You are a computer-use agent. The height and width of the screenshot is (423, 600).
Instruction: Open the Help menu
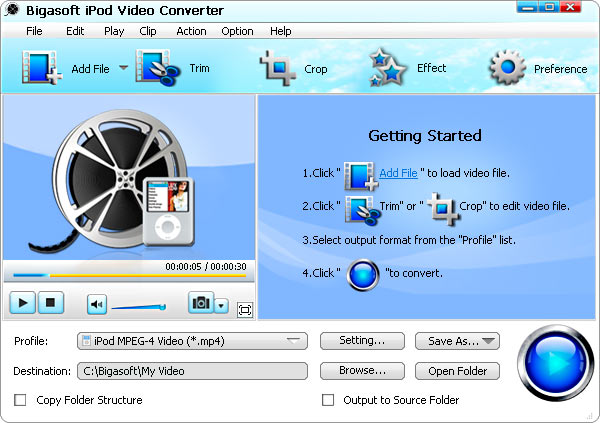pyautogui.click(x=280, y=31)
